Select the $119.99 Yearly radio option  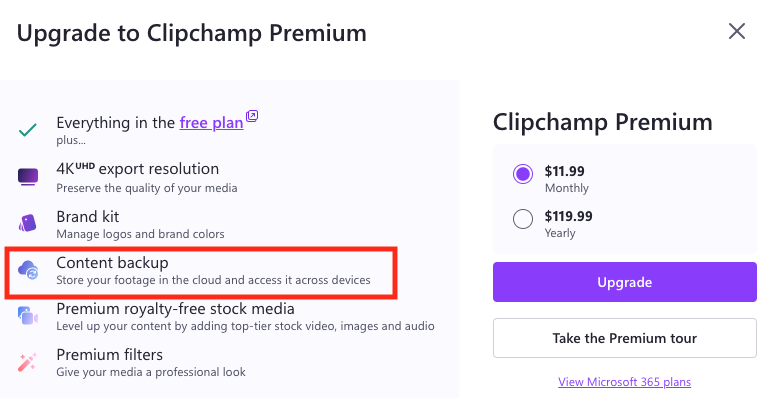523,219
